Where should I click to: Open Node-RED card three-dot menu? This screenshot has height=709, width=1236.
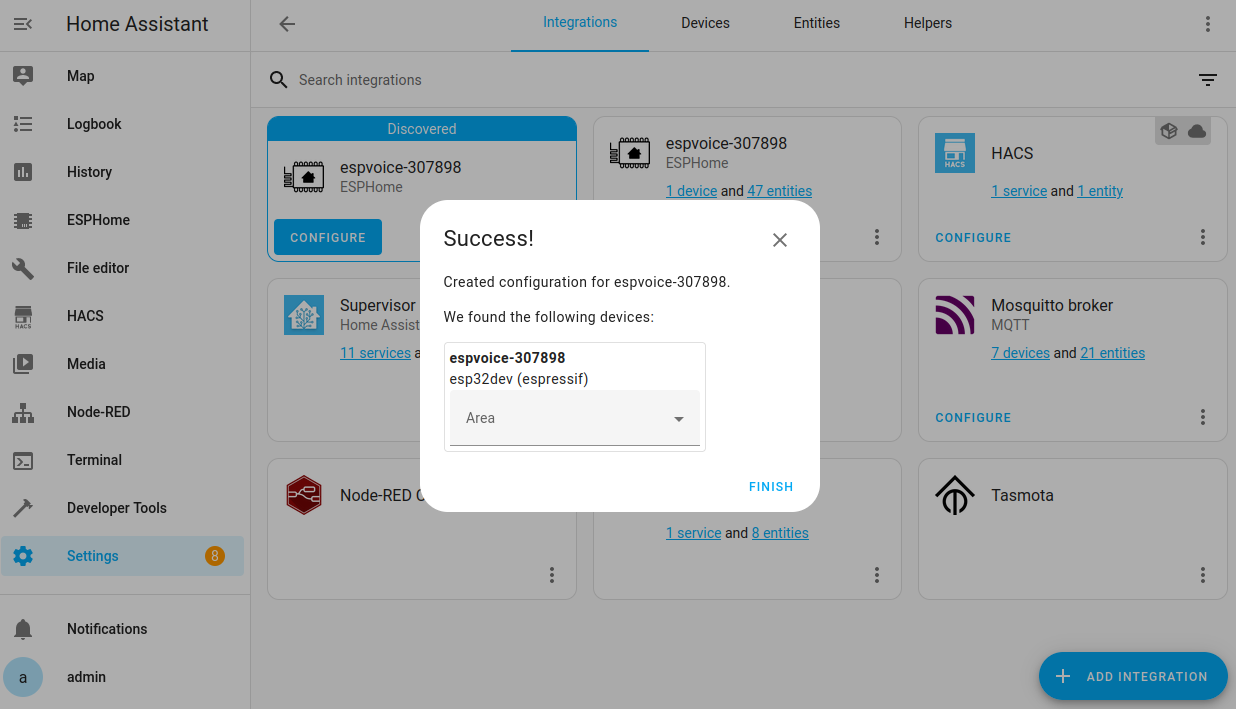pyautogui.click(x=552, y=575)
